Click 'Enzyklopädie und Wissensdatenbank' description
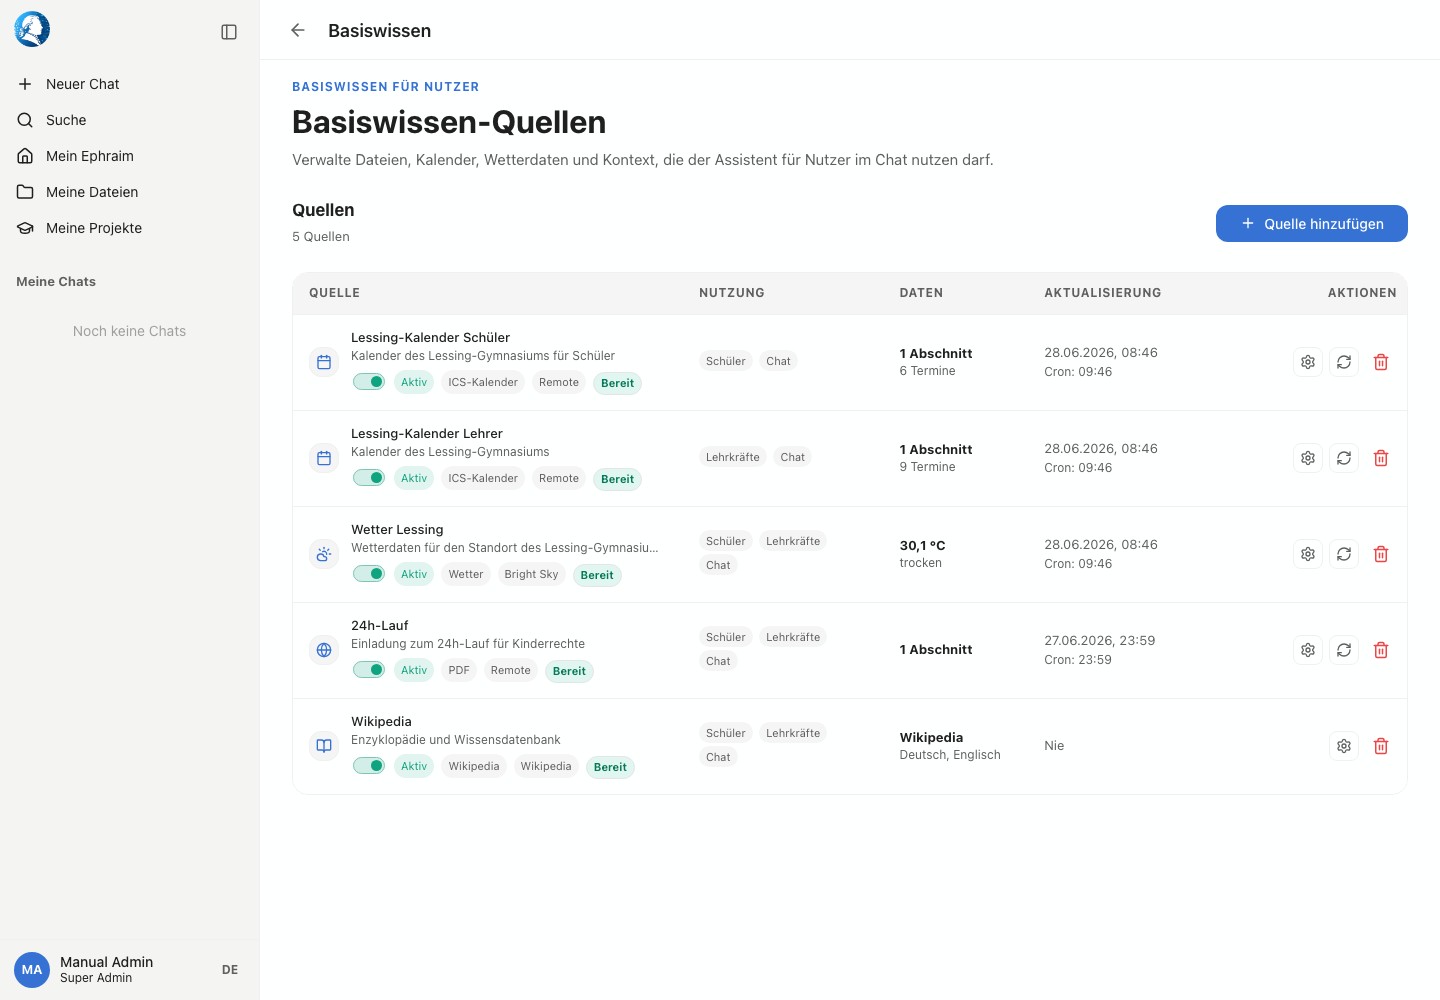 point(455,740)
